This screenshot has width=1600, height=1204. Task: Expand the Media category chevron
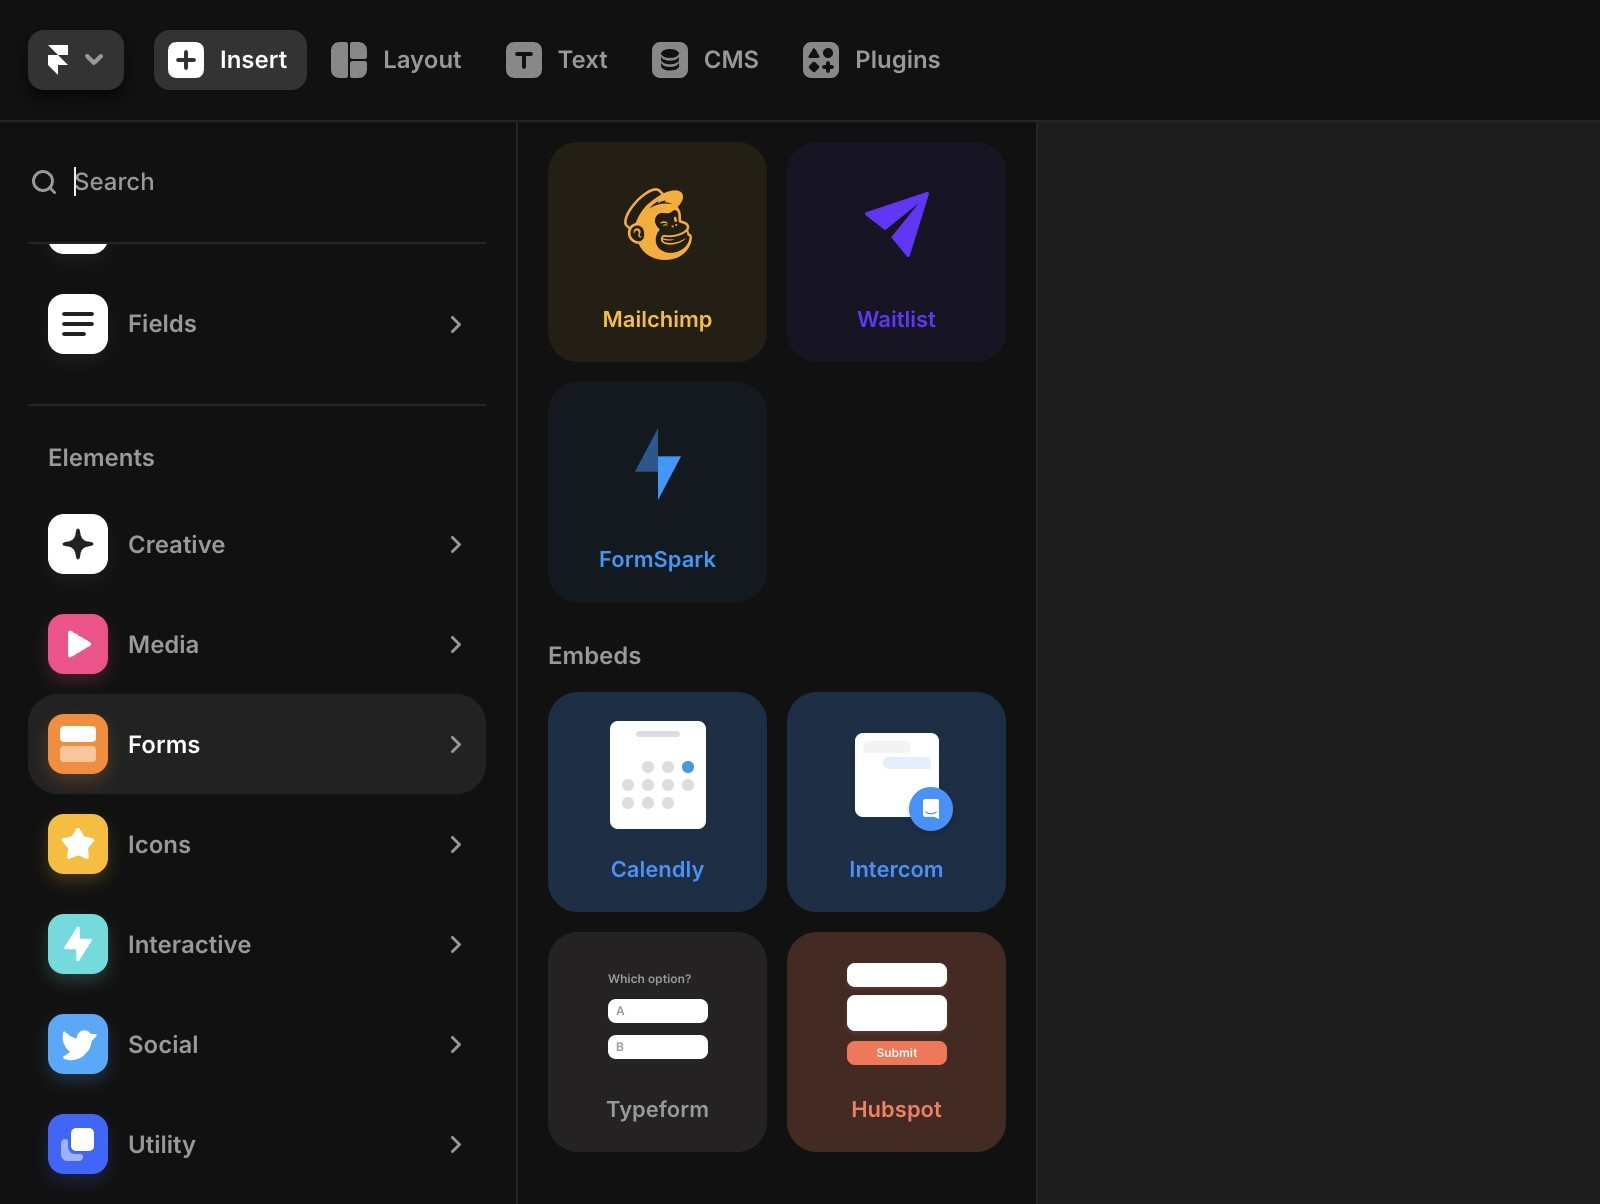[x=456, y=644]
